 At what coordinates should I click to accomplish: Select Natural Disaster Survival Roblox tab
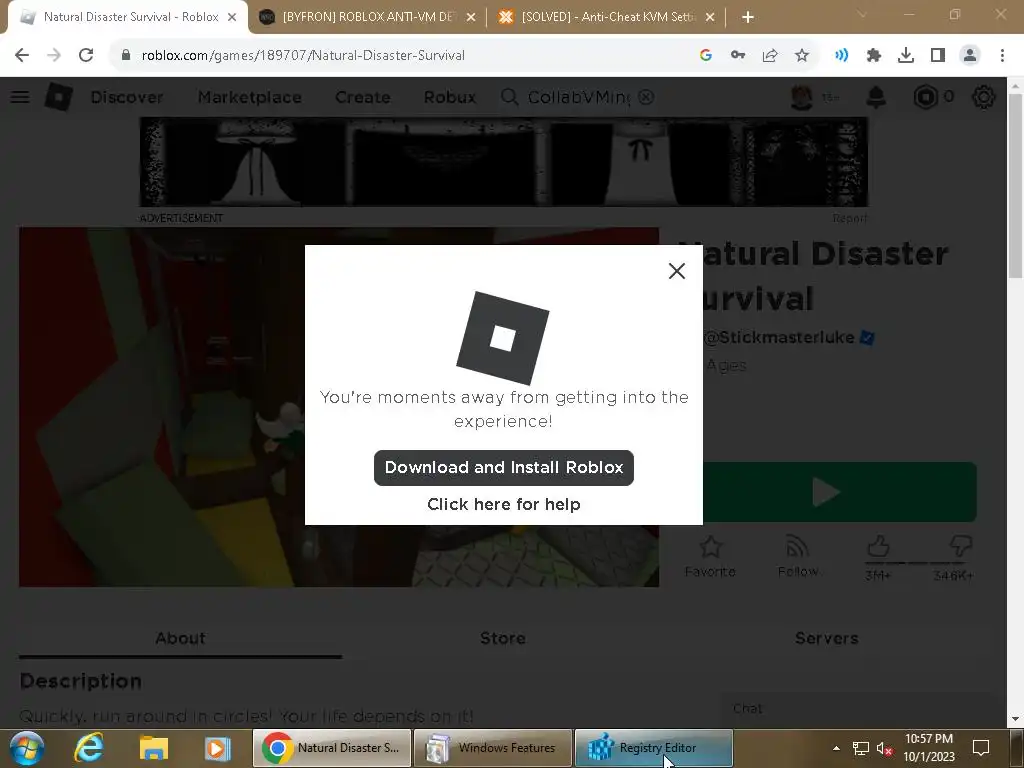pyautogui.click(x=131, y=17)
